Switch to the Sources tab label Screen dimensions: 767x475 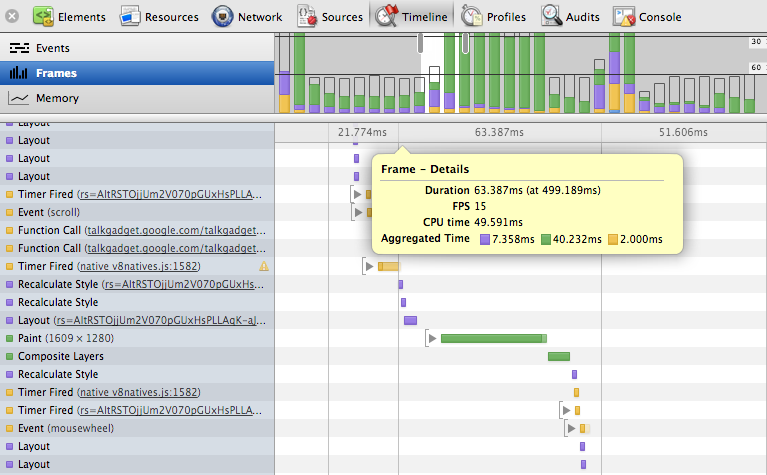coord(342,17)
